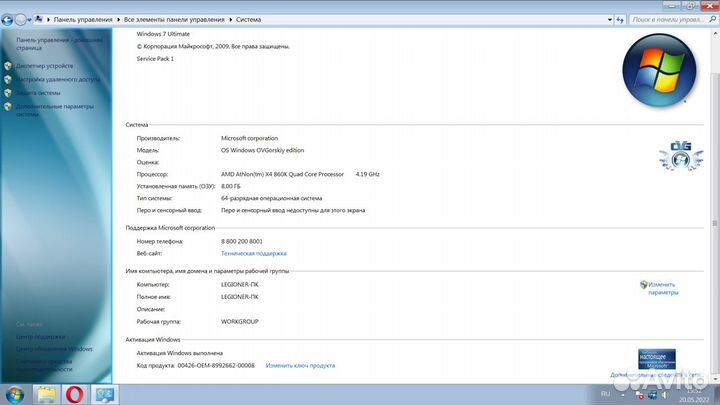Click shield icon next to Изменить параметры
This screenshot has width=720, height=405.
(643, 285)
